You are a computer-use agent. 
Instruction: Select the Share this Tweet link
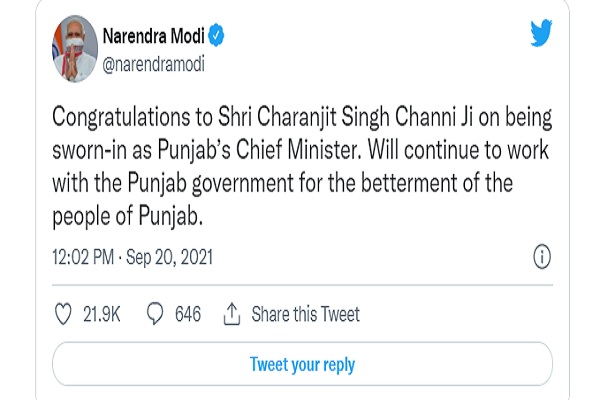coord(305,314)
